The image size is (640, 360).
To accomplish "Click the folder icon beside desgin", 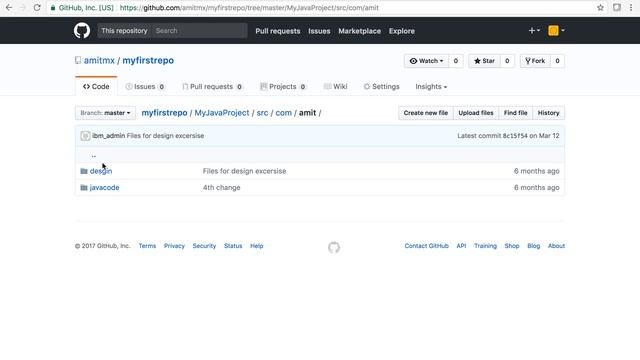I will pos(84,171).
